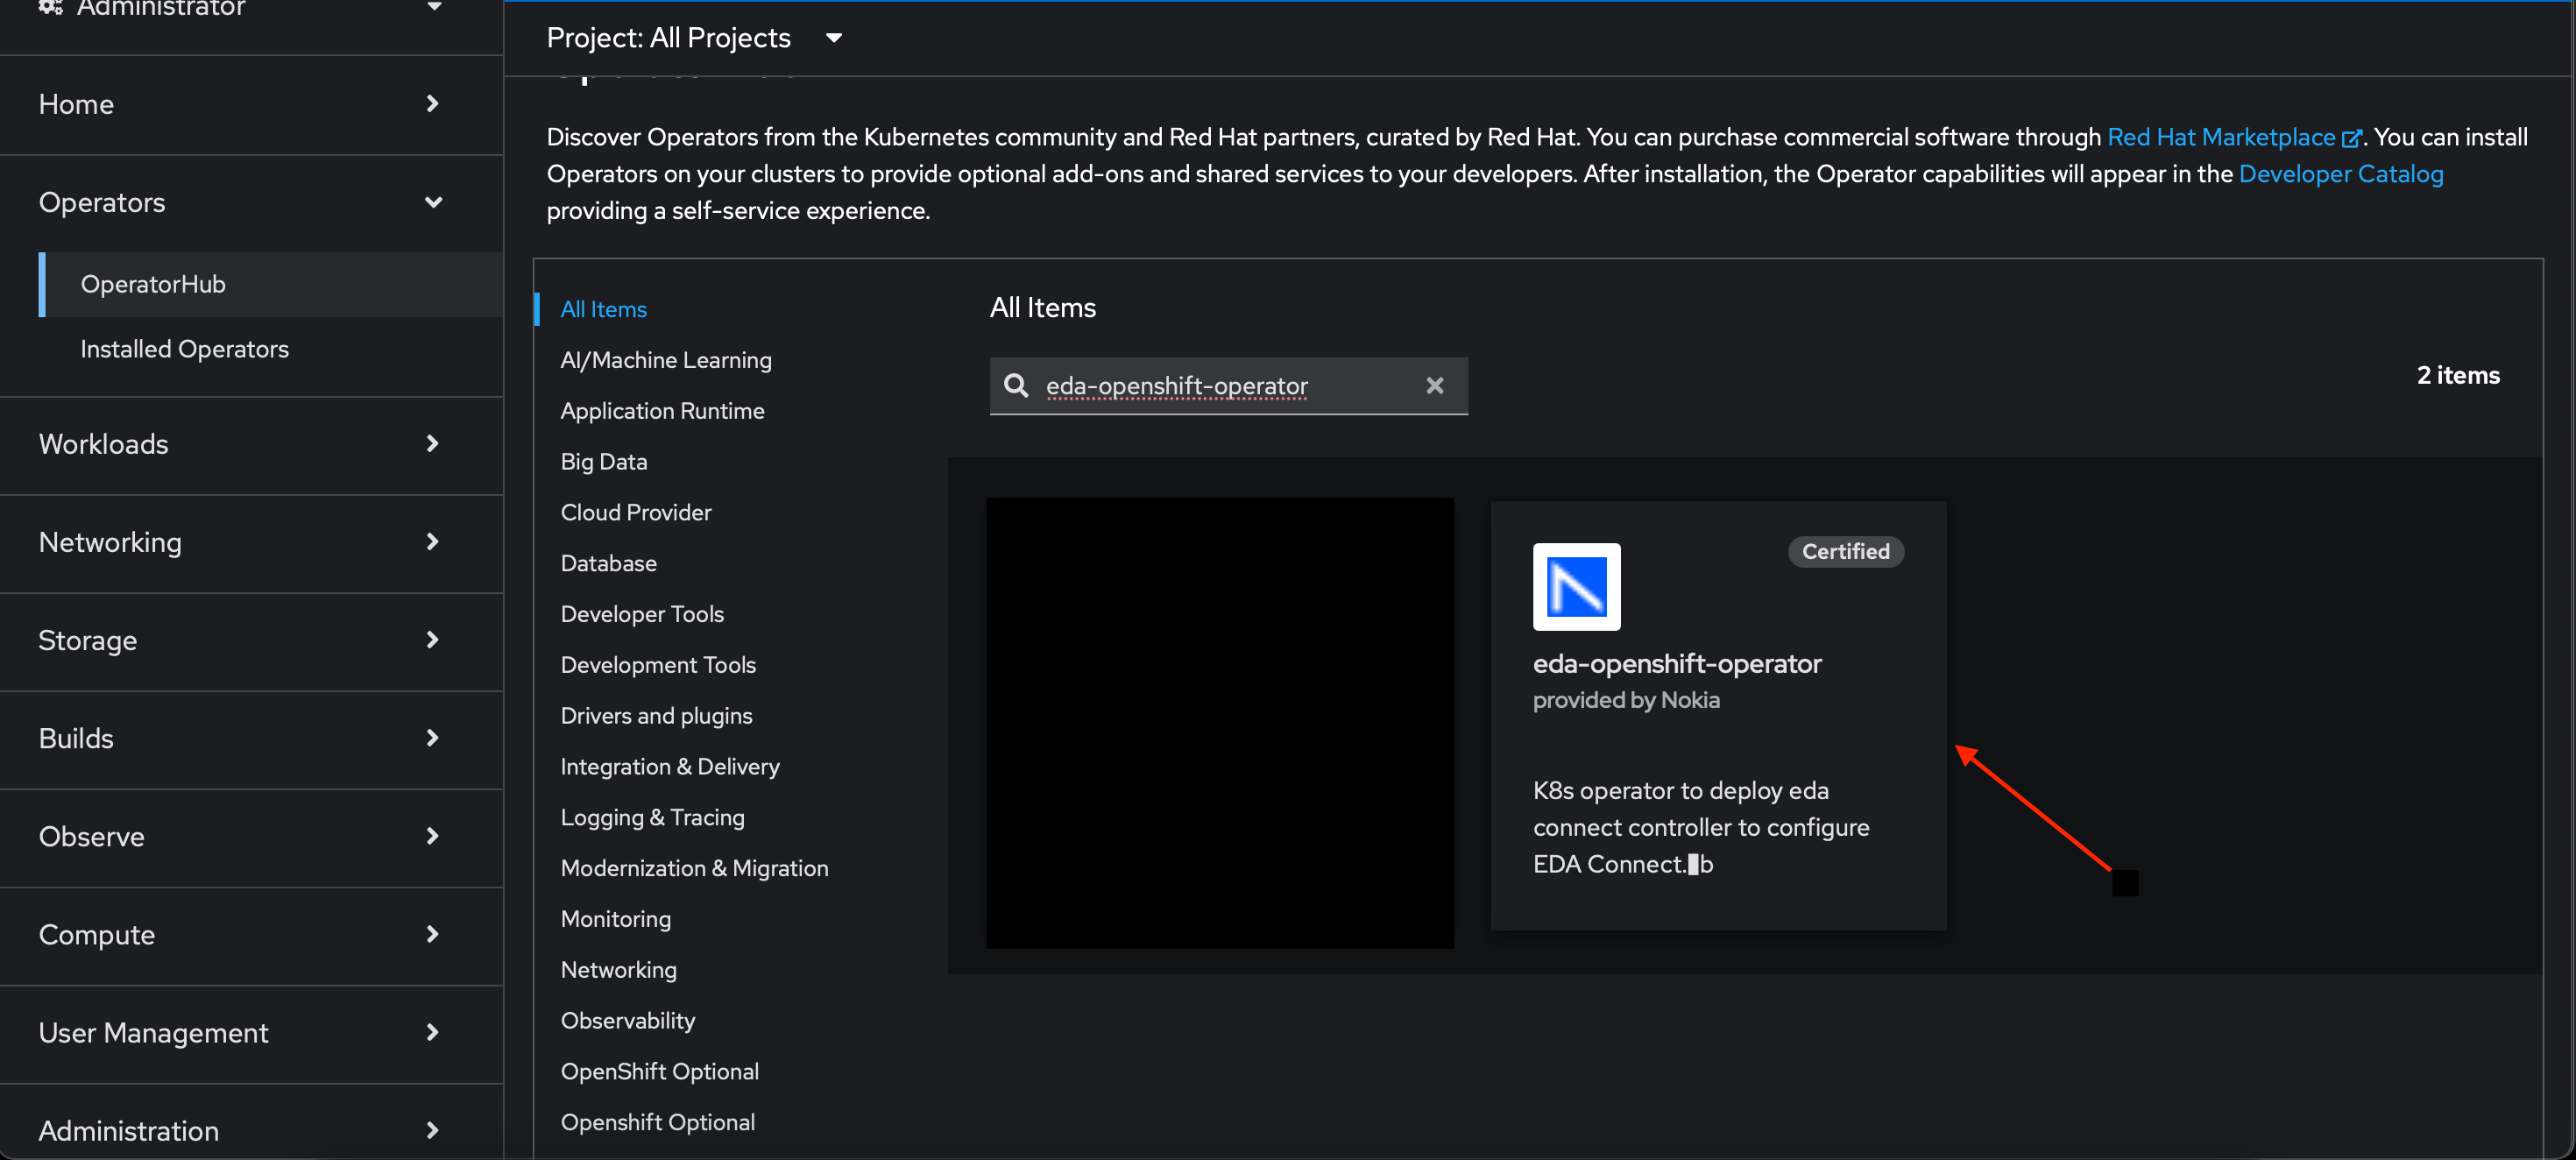Viewport: 2576px width, 1160px height.
Task: Open the Developer Catalog link
Action: (x=2340, y=173)
